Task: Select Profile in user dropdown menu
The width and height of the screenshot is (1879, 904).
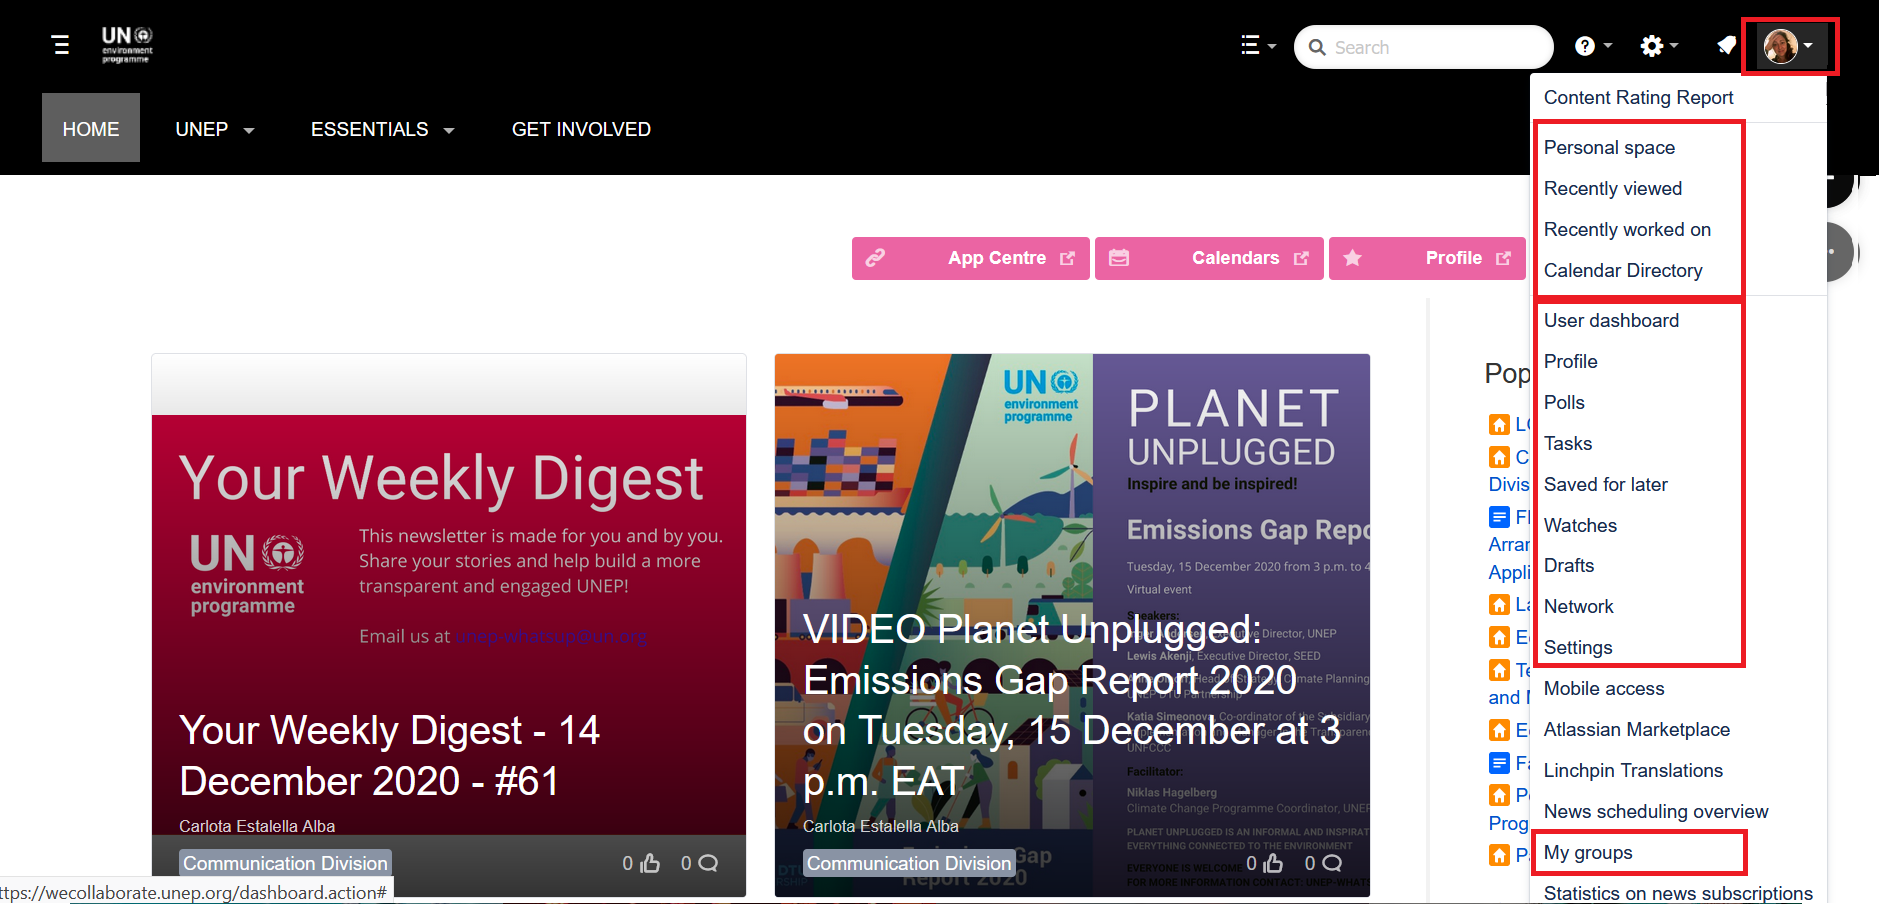Action: [x=1570, y=361]
